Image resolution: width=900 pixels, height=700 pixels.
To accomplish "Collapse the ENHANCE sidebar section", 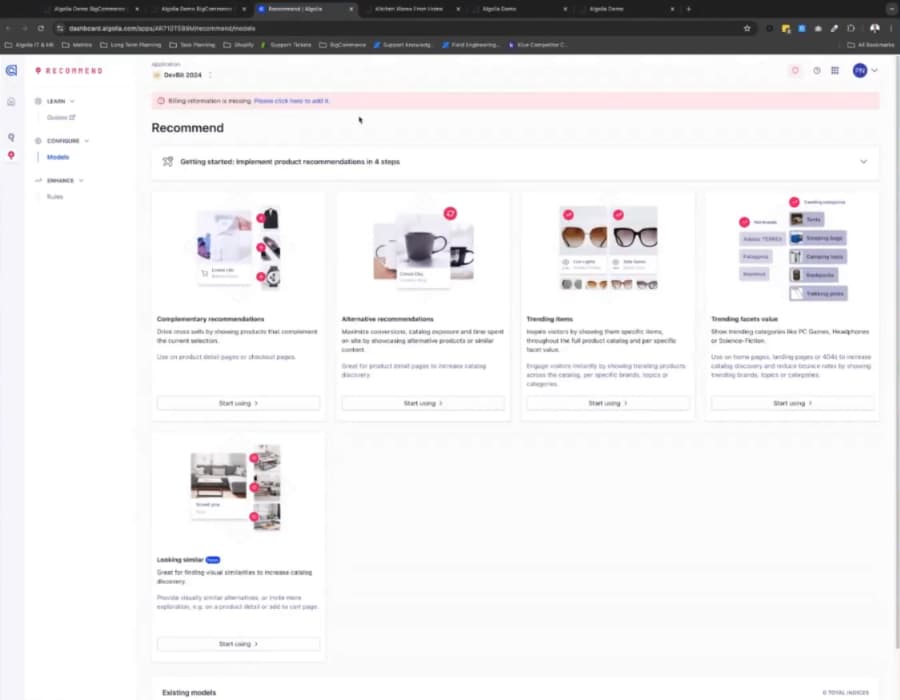I will pyautogui.click(x=60, y=180).
